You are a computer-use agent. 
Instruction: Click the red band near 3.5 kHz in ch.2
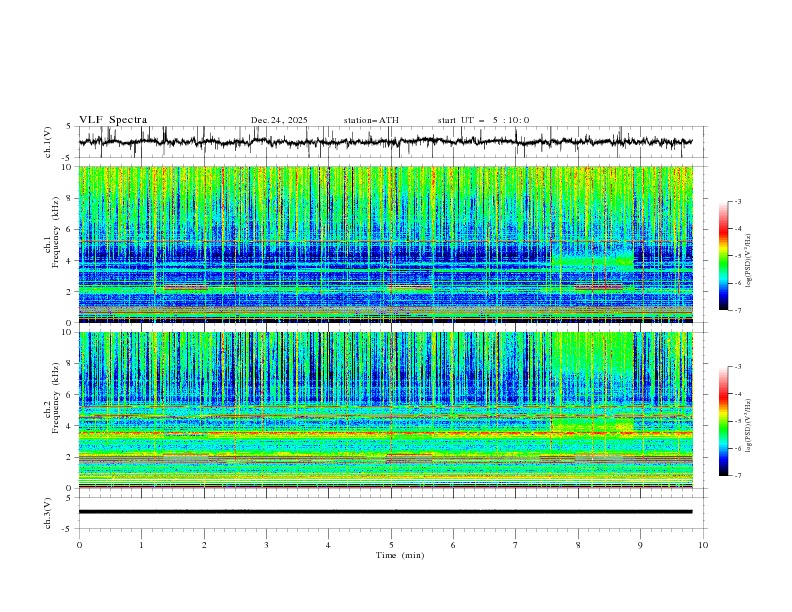(x=385, y=433)
